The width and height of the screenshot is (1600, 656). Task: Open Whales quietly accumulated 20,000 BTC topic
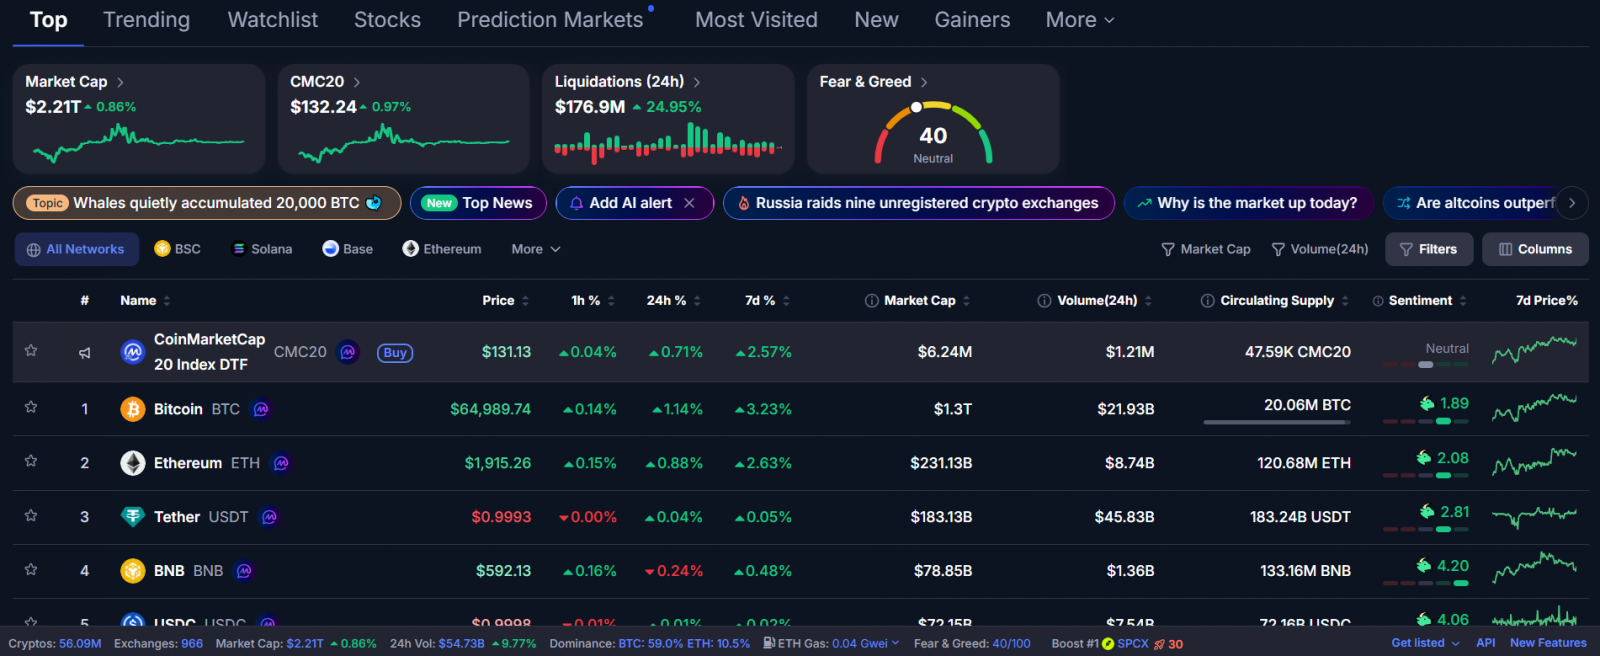pos(207,203)
